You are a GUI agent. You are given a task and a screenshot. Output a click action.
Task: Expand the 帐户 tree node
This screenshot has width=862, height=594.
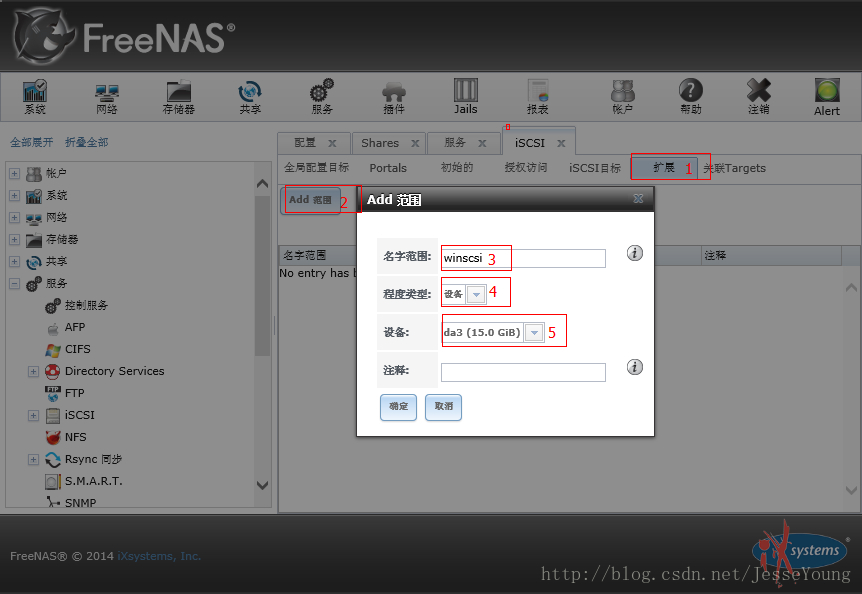(x=14, y=174)
